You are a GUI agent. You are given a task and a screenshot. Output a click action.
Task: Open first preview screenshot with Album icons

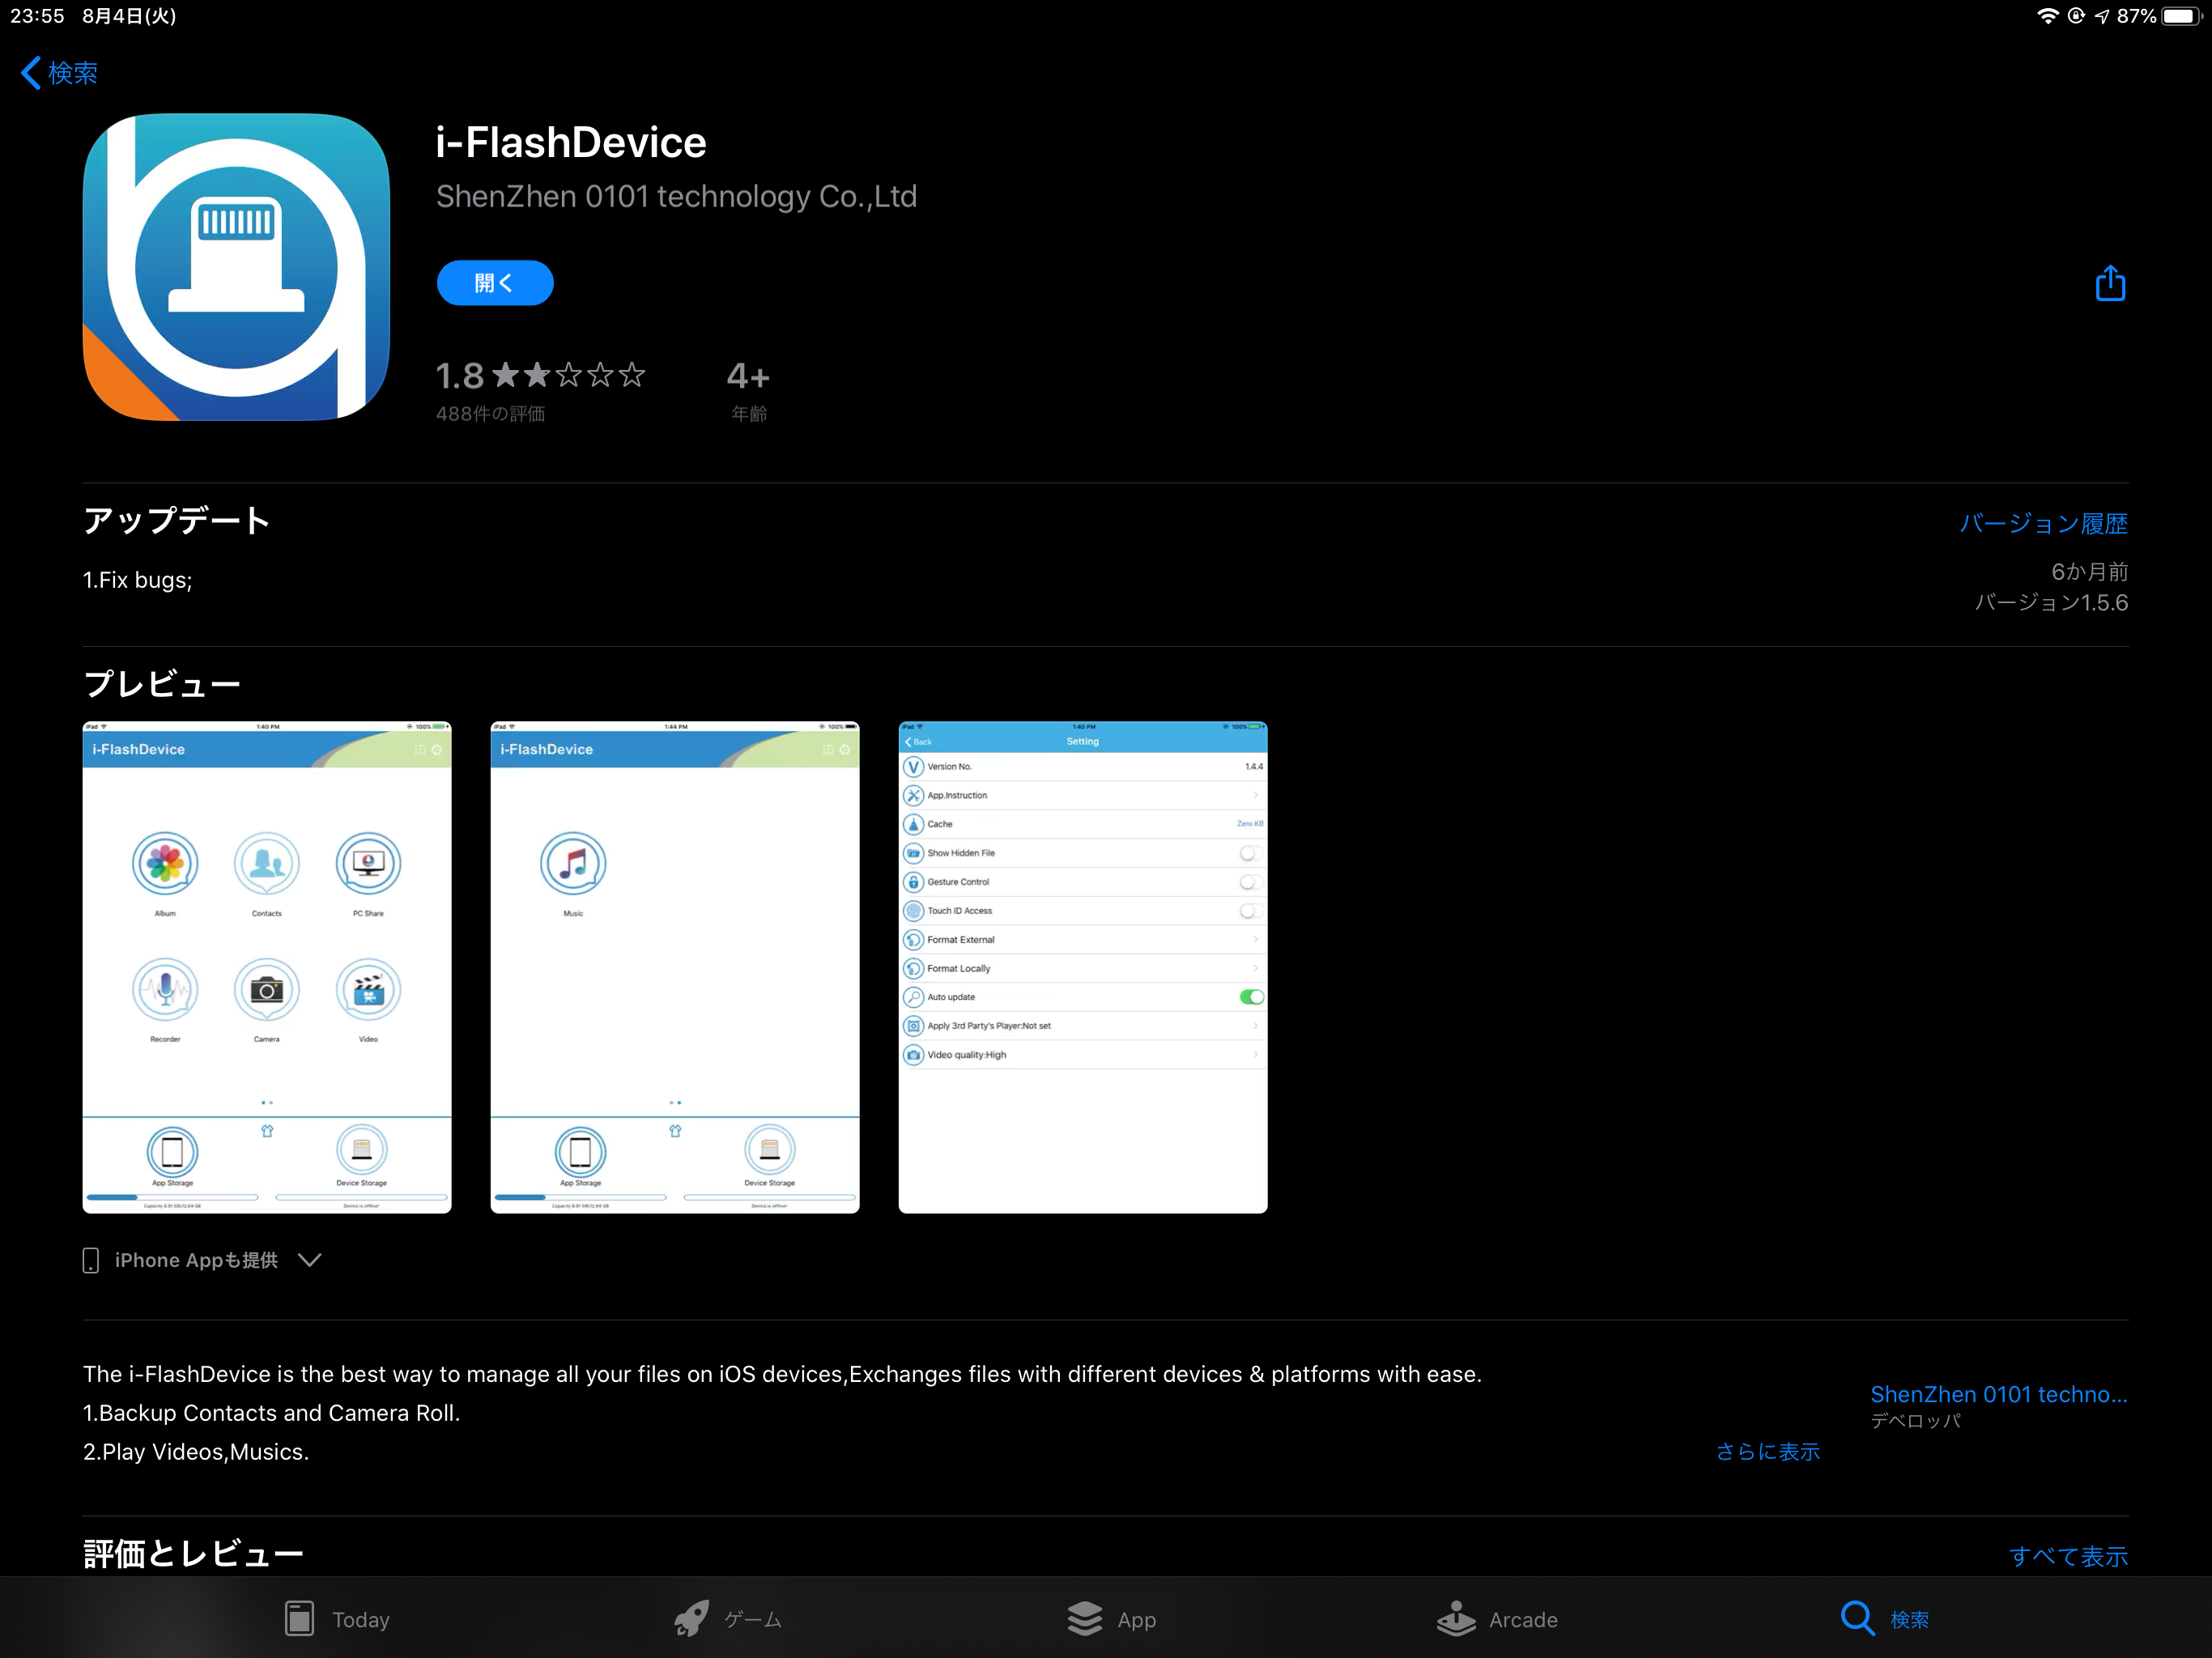click(x=267, y=967)
